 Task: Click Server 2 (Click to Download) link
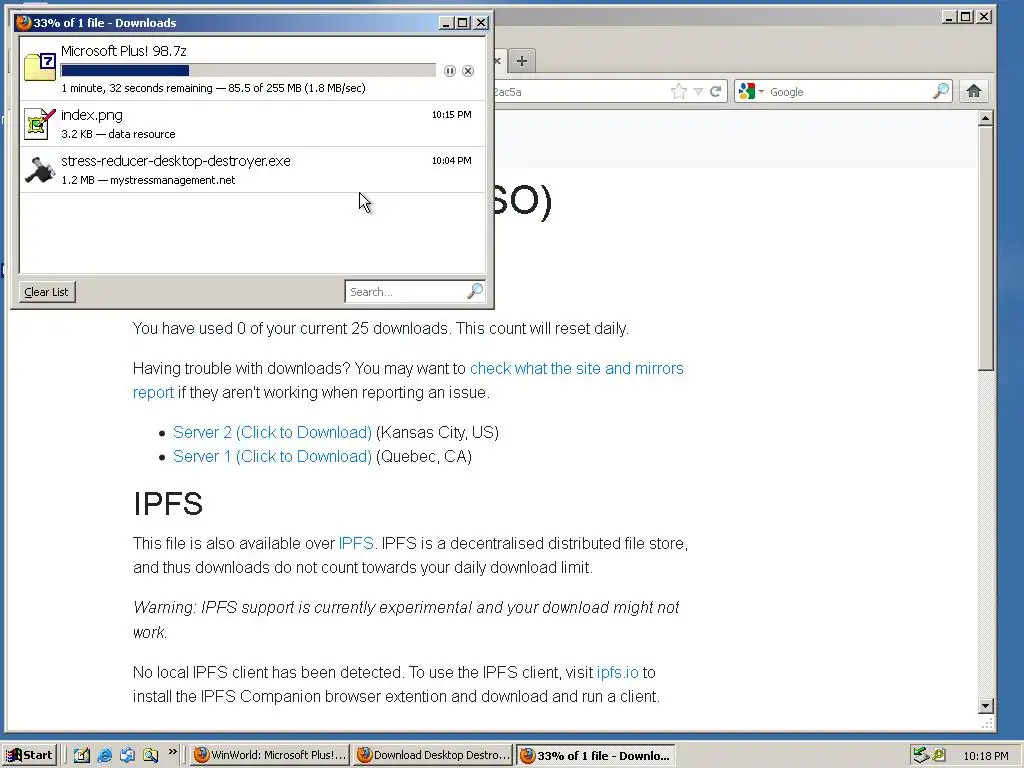(x=272, y=432)
